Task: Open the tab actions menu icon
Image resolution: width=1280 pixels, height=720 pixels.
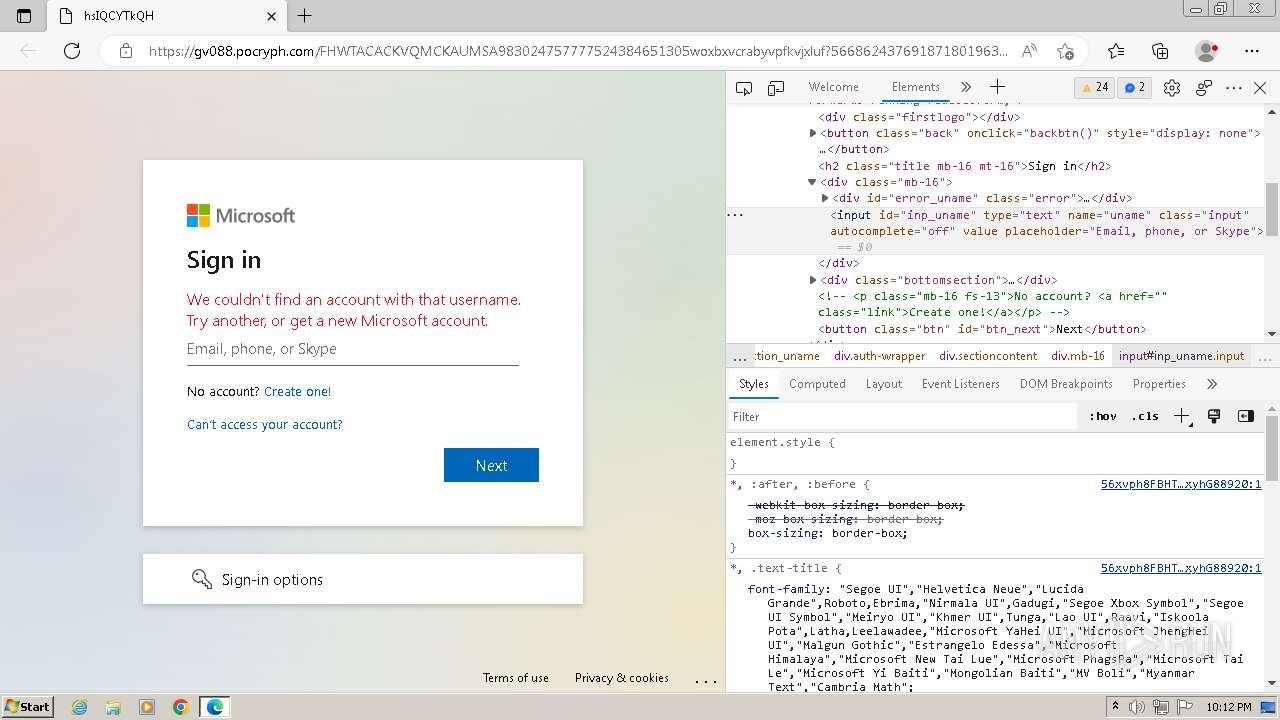Action: click(x=24, y=16)
